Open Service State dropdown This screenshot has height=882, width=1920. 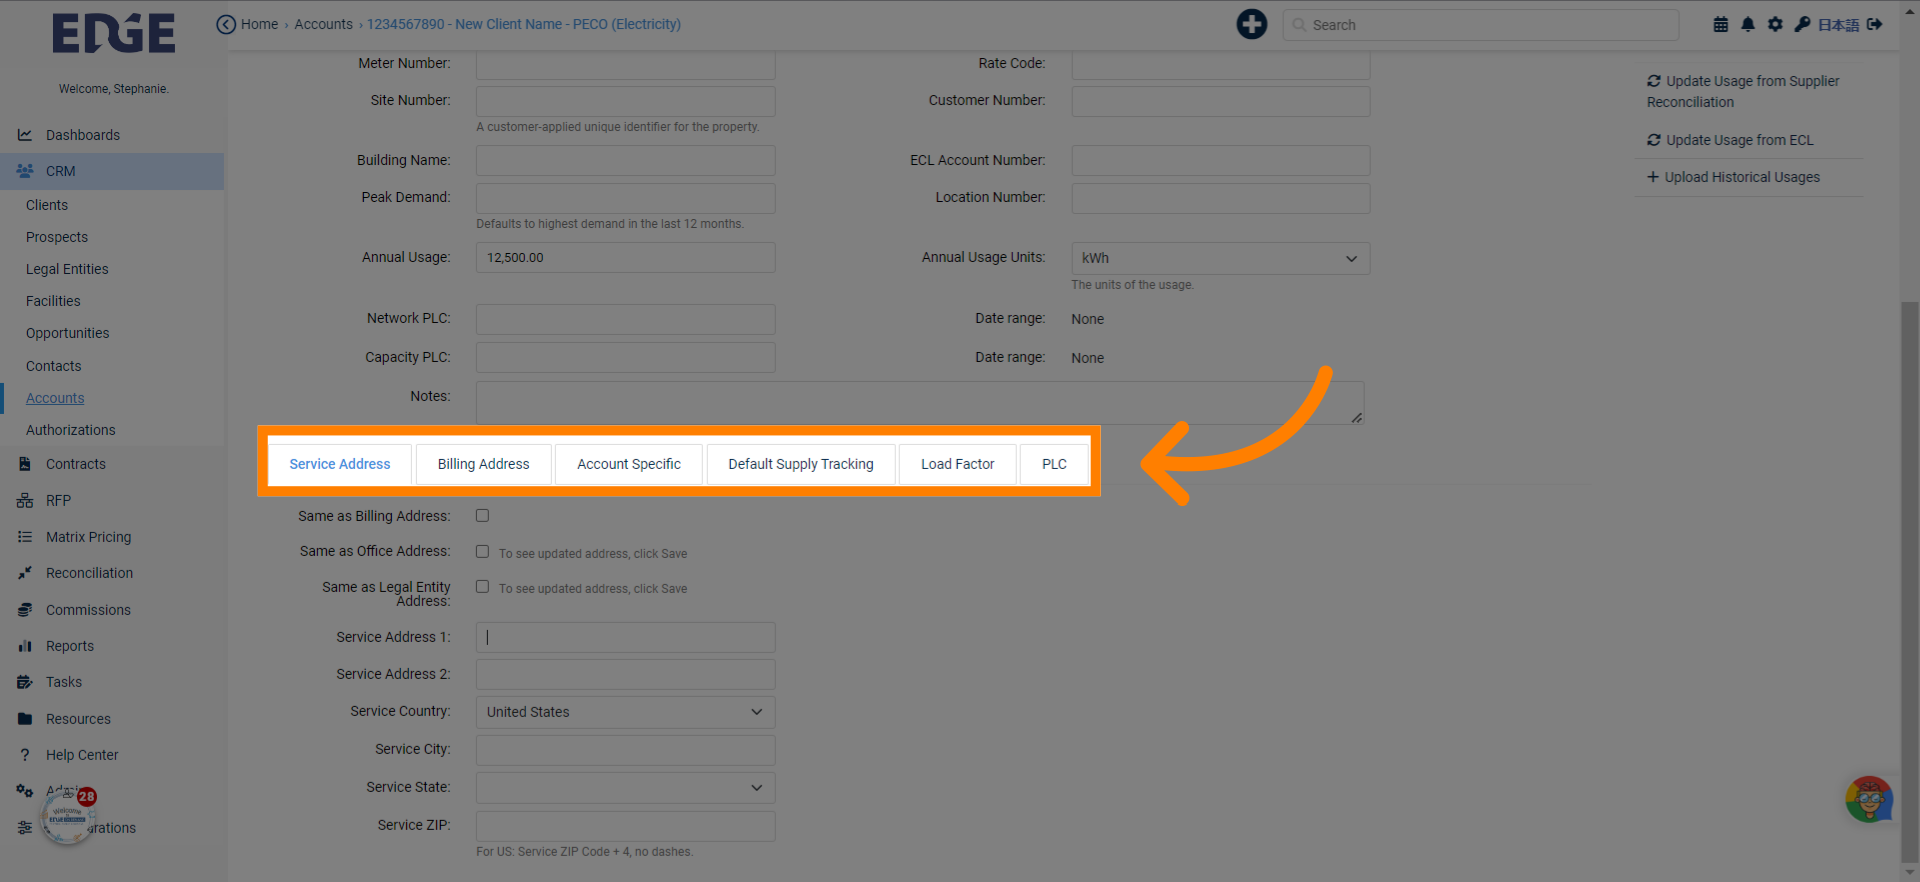click(x=625, y=788)
